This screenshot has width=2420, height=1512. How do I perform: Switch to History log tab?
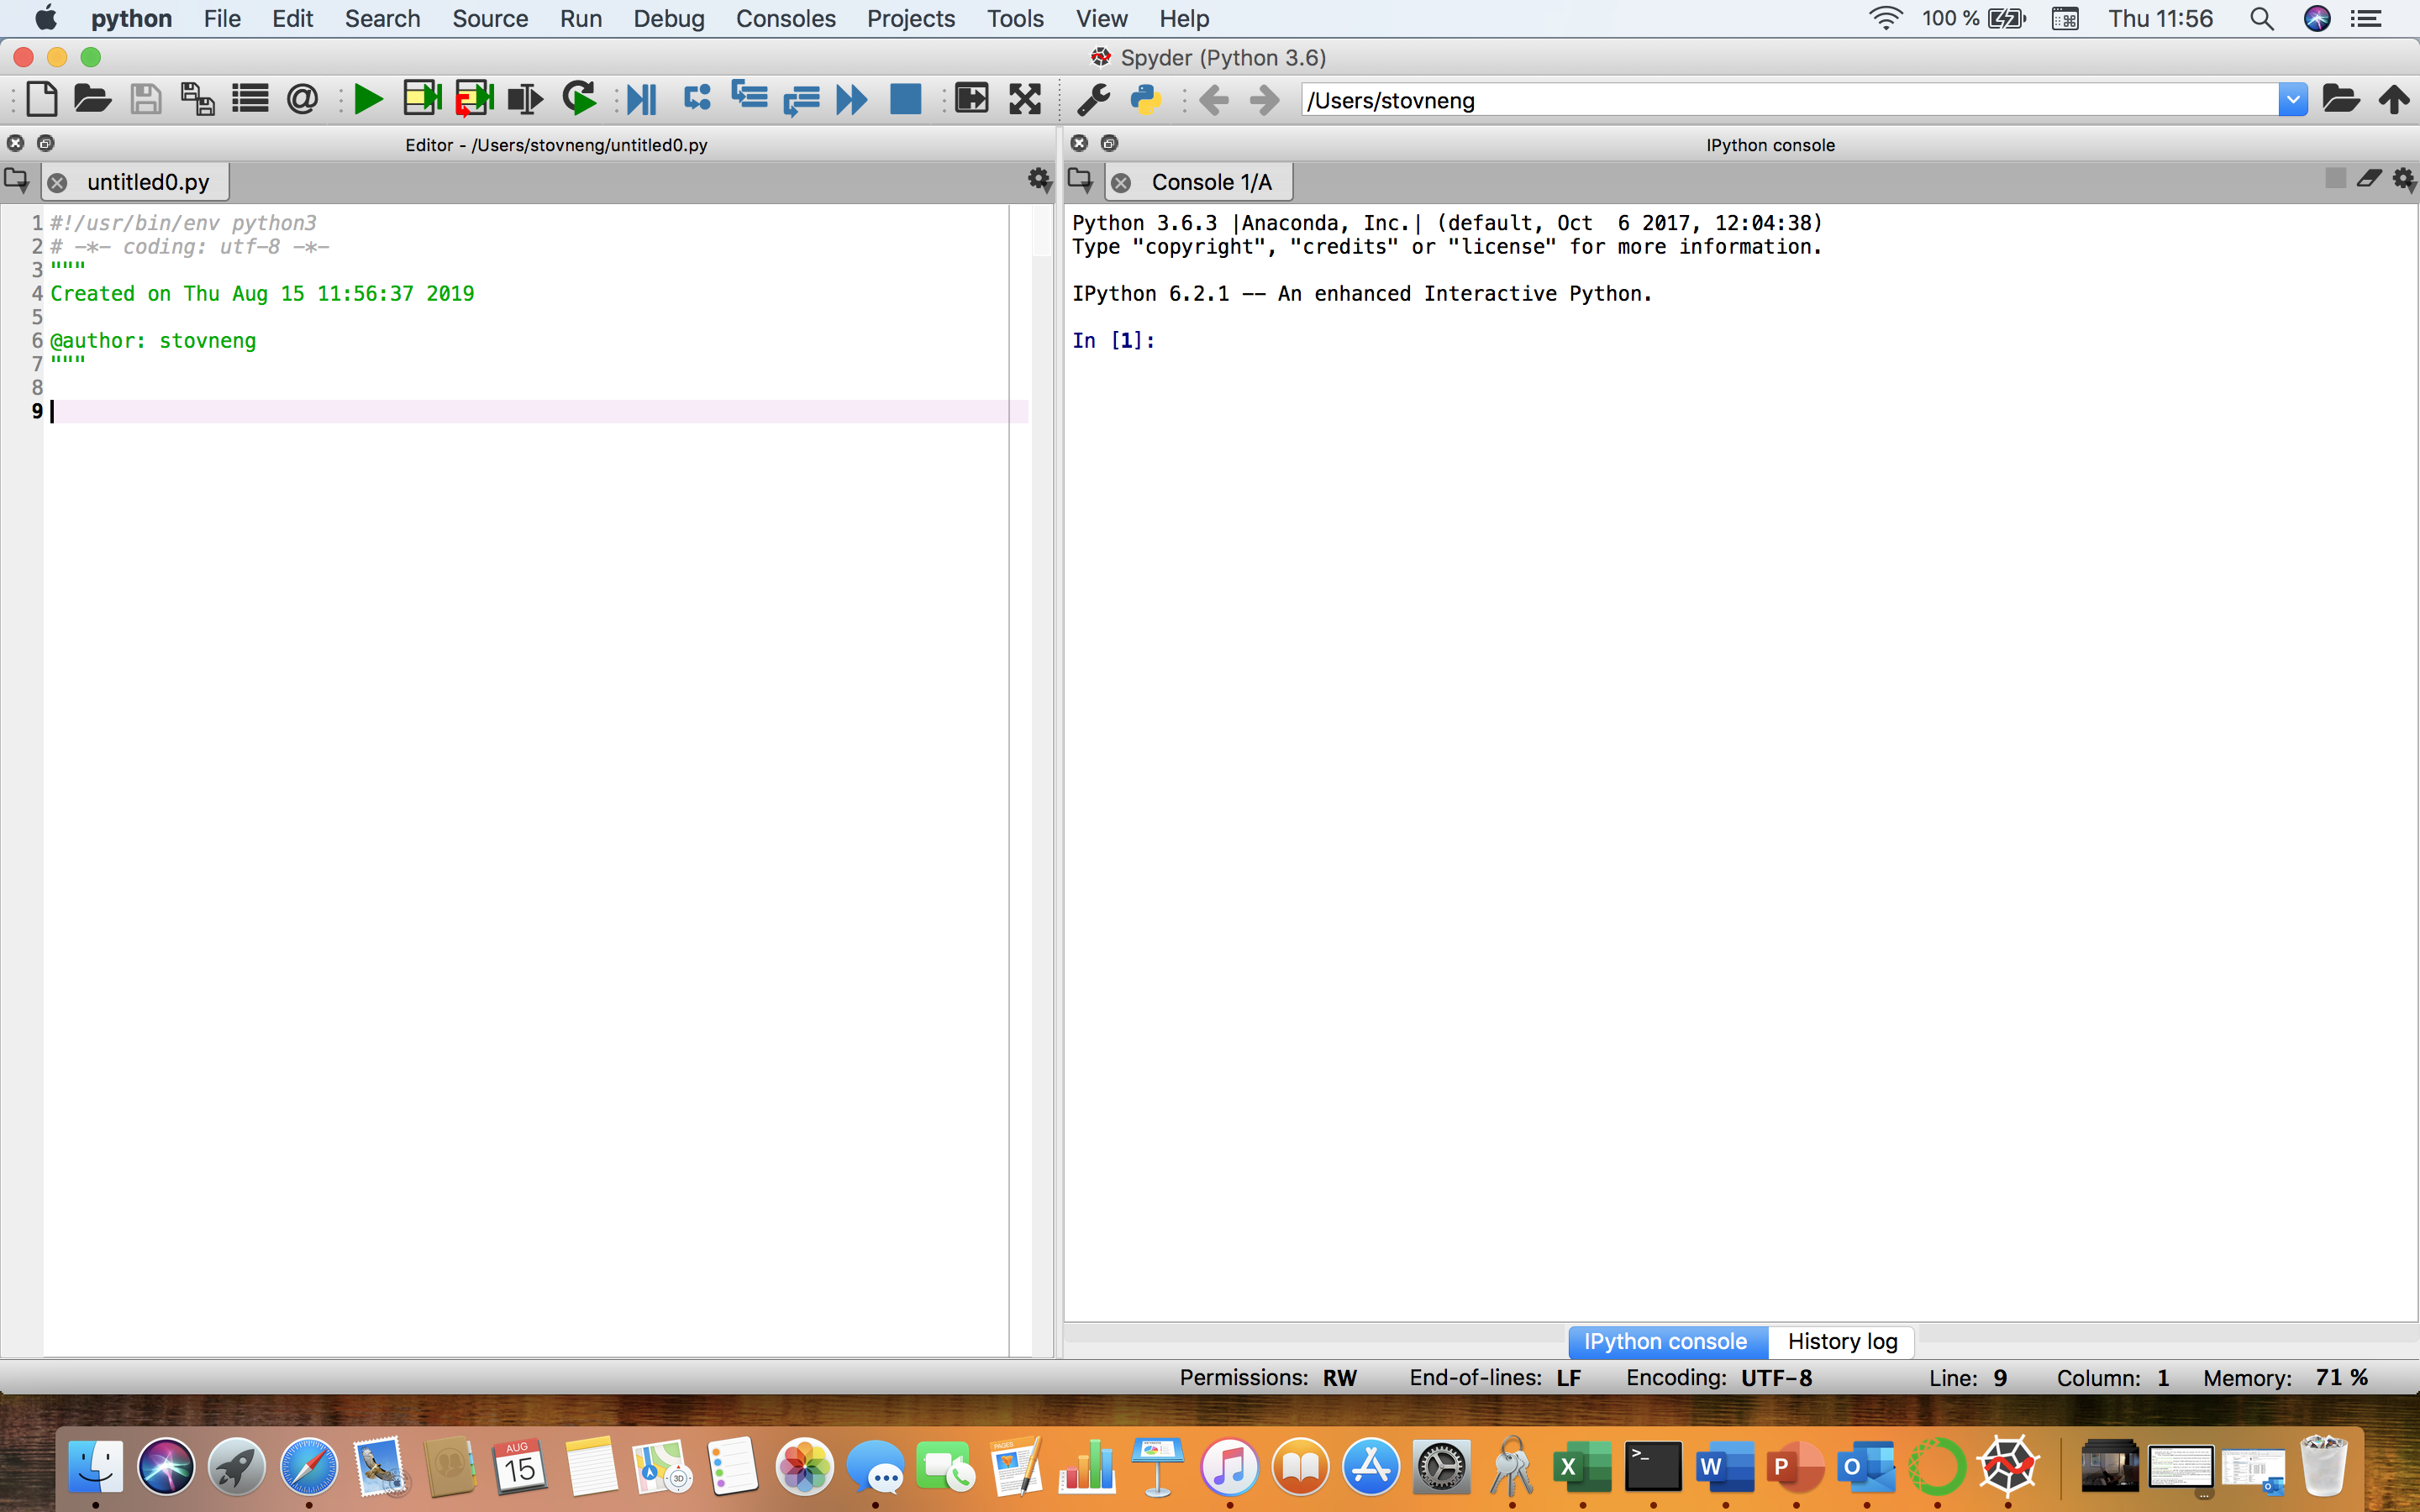tap(1842, 1341)
